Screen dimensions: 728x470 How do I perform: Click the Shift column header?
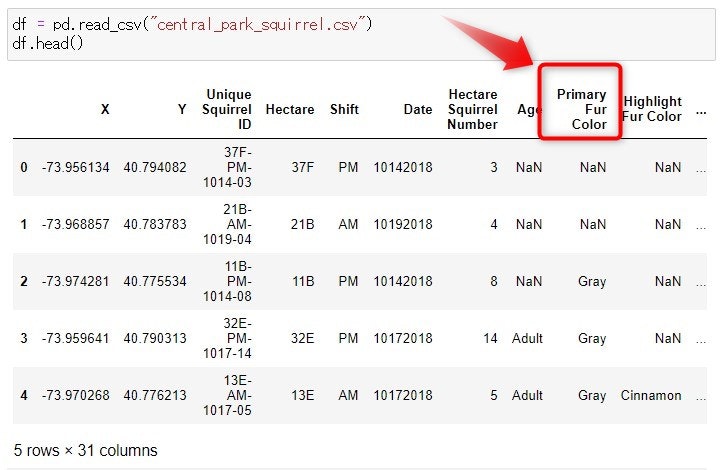coord(344,110)
